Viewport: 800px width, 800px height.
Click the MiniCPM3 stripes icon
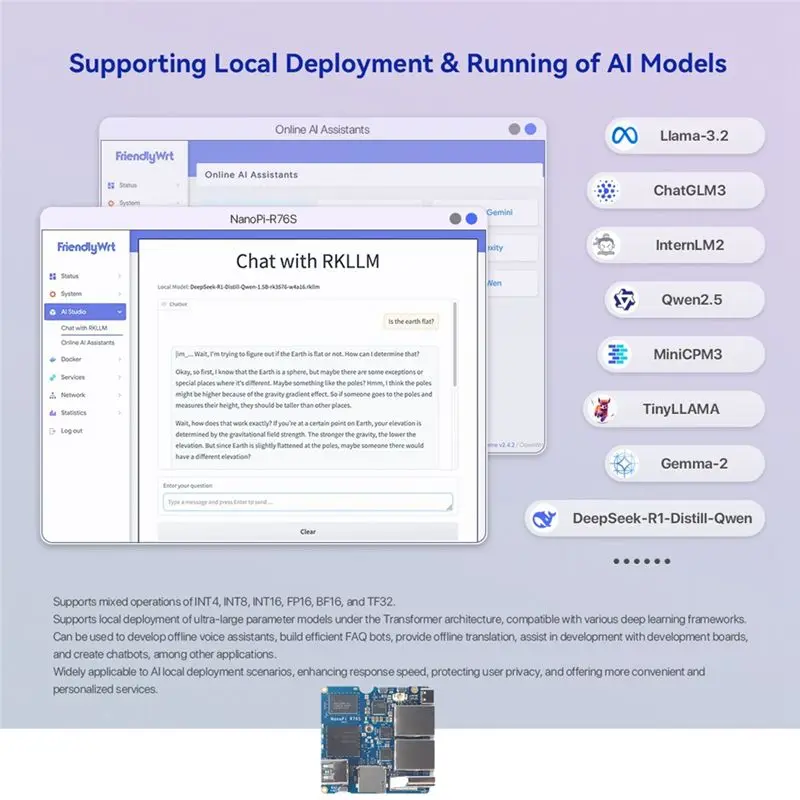pos(617,354)
